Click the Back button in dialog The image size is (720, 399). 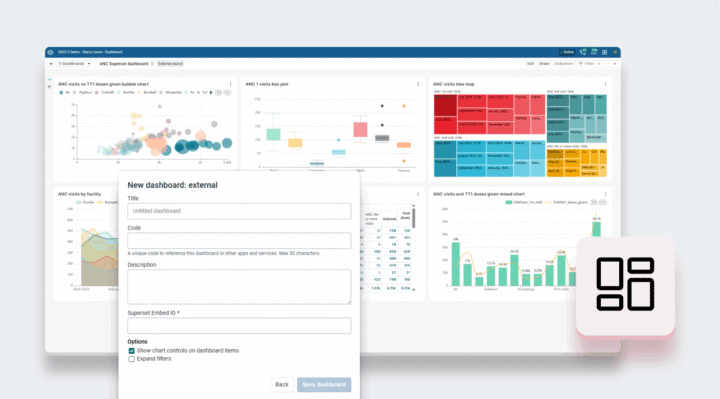[282, 385]
